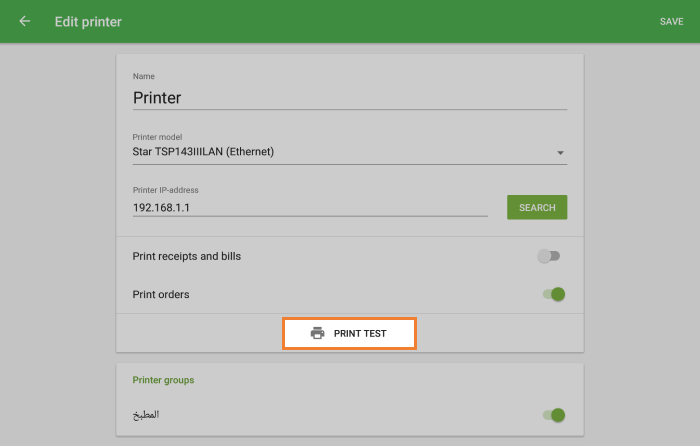
Task: Turn off the المطبخ printer group toggle
Action: click(x=554, y=415)
